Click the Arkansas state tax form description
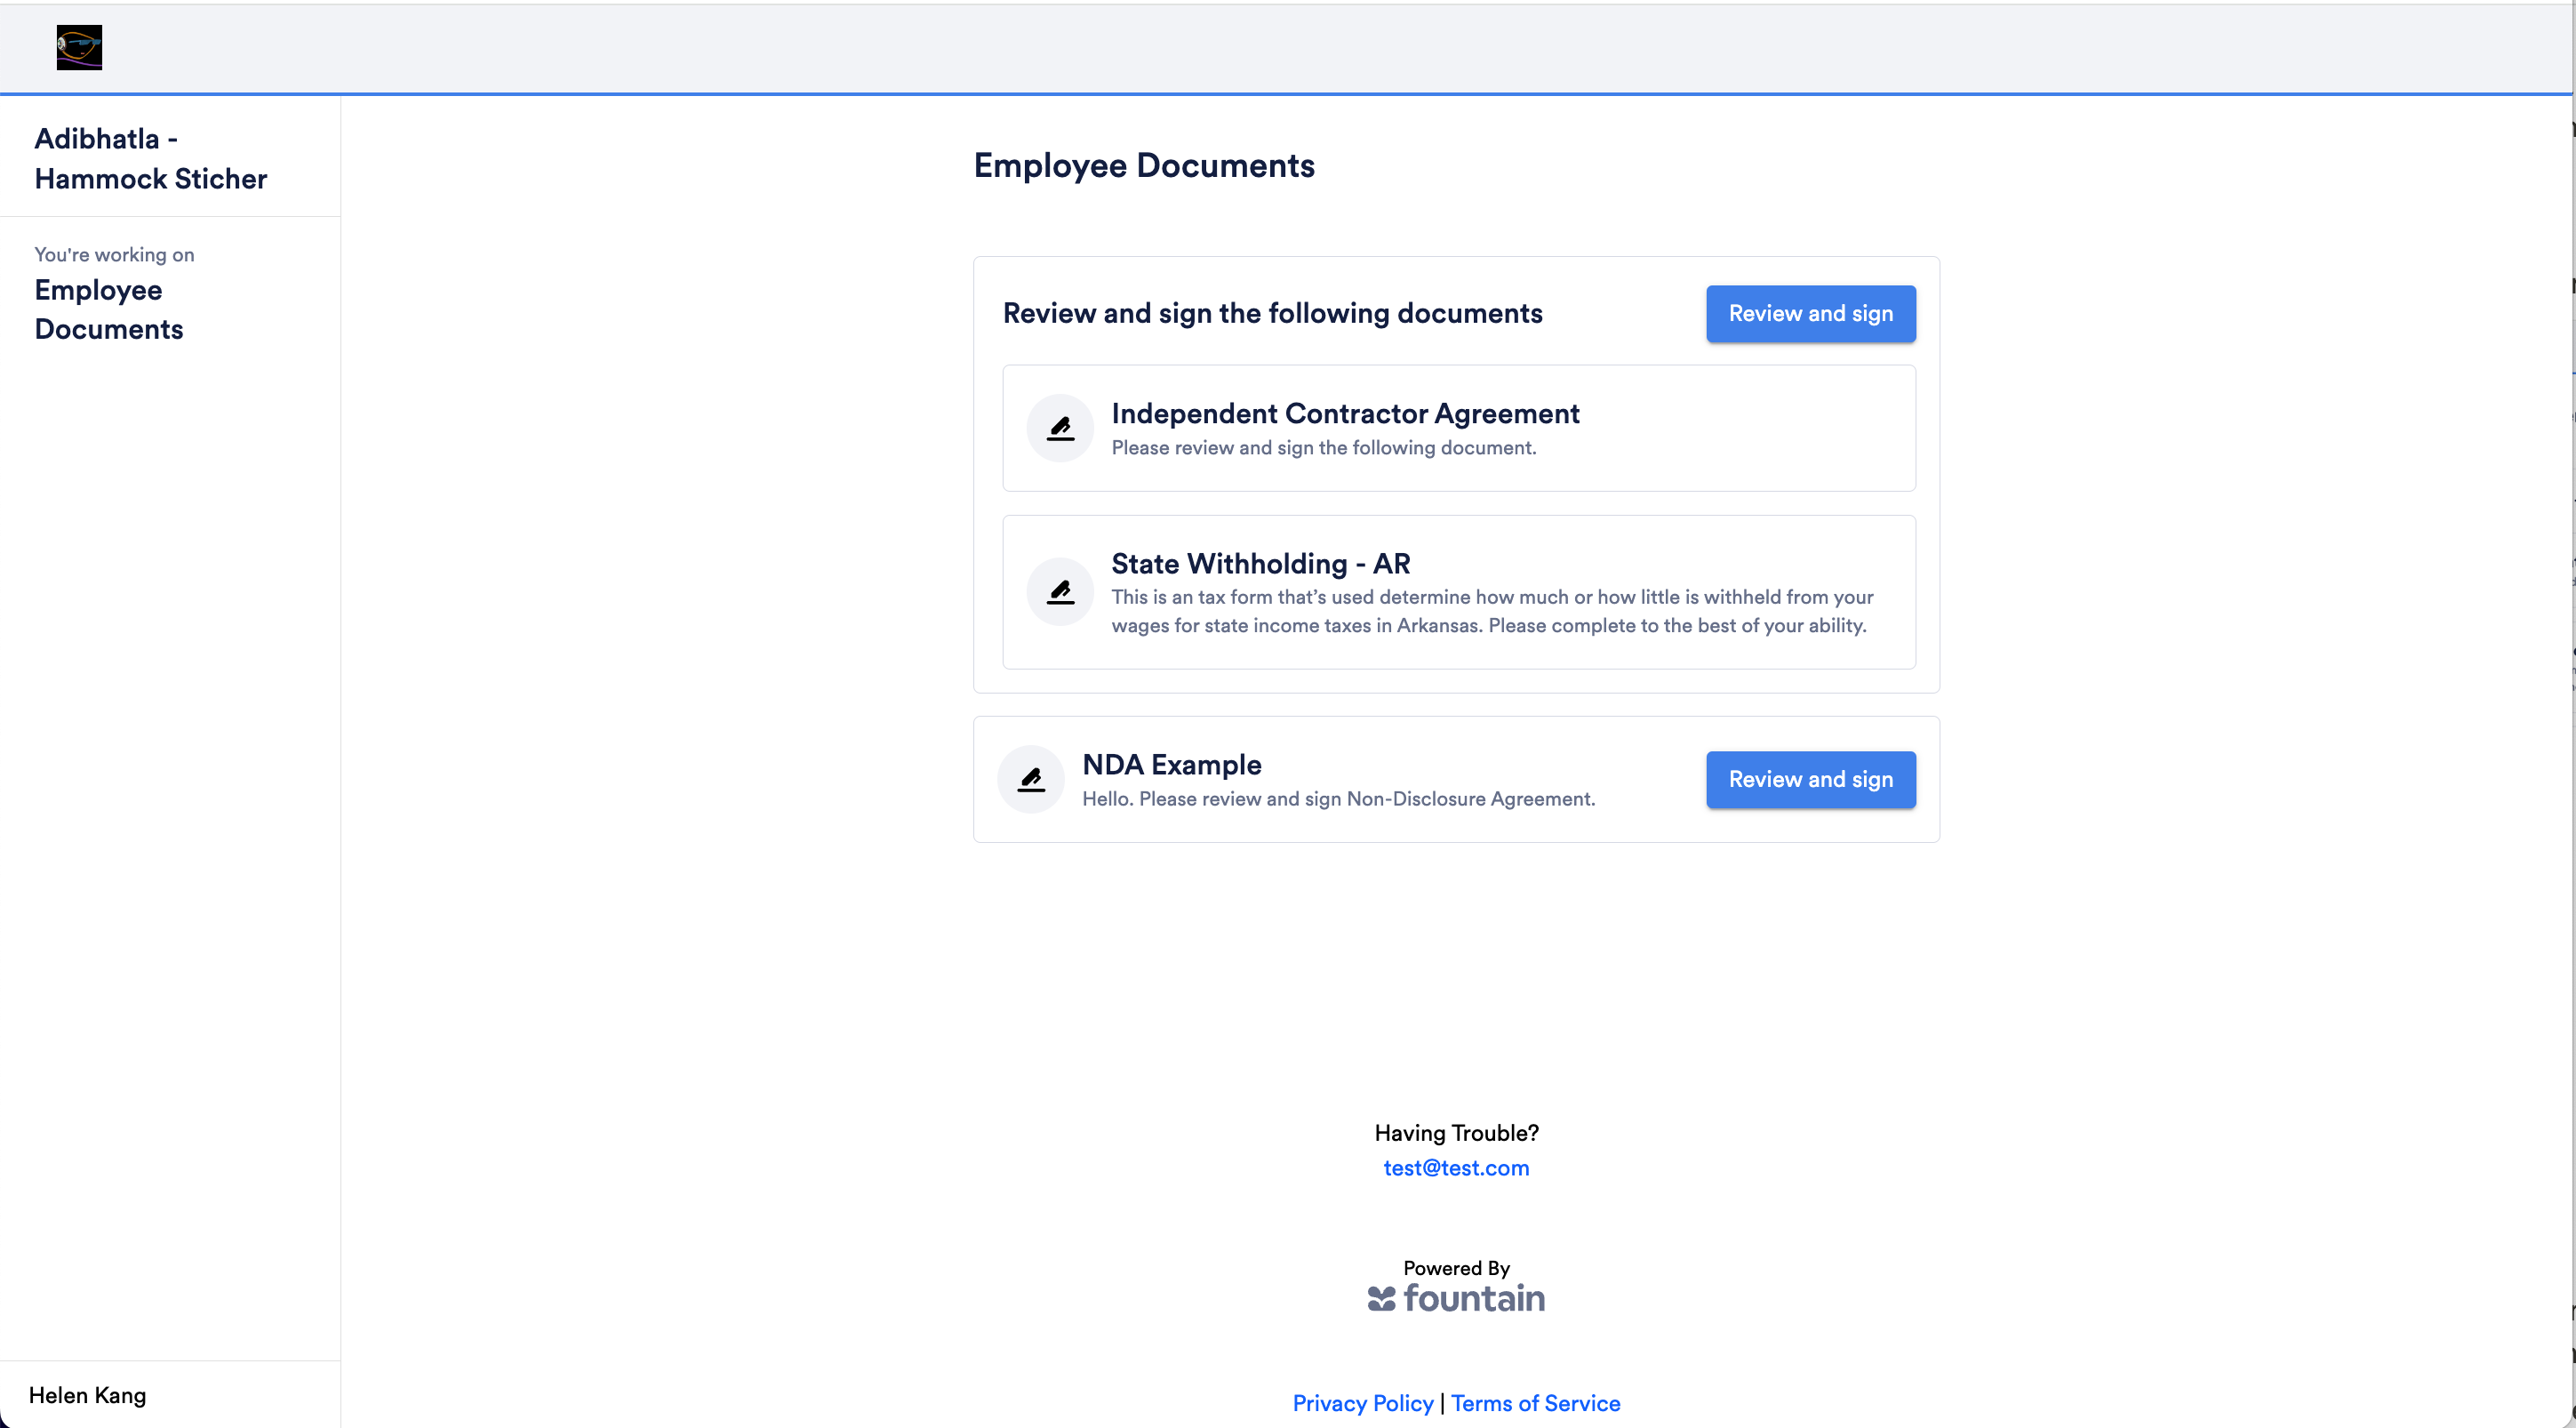This screenshot has width=2576, height=1428. point(1492,611)
